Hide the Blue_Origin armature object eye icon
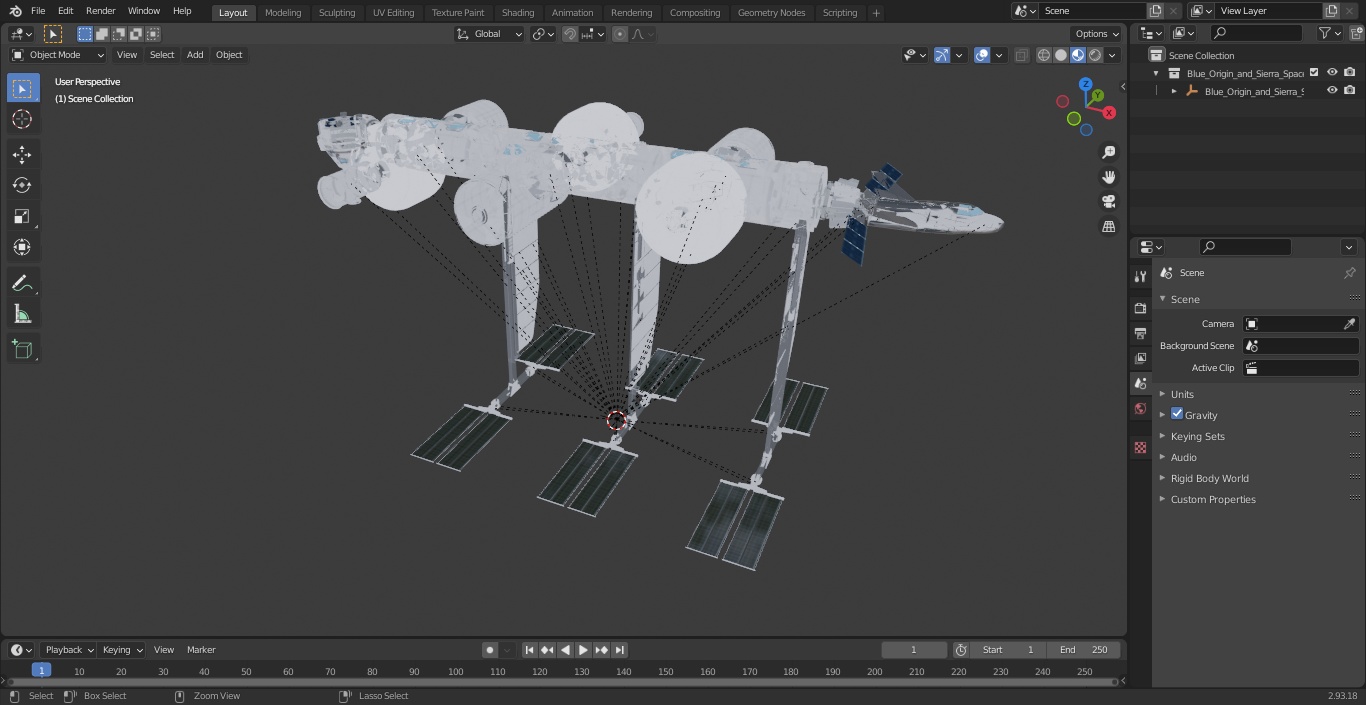Image resolution: width=1366 pixels, height=705 pixels. (x=1332, y=91)
